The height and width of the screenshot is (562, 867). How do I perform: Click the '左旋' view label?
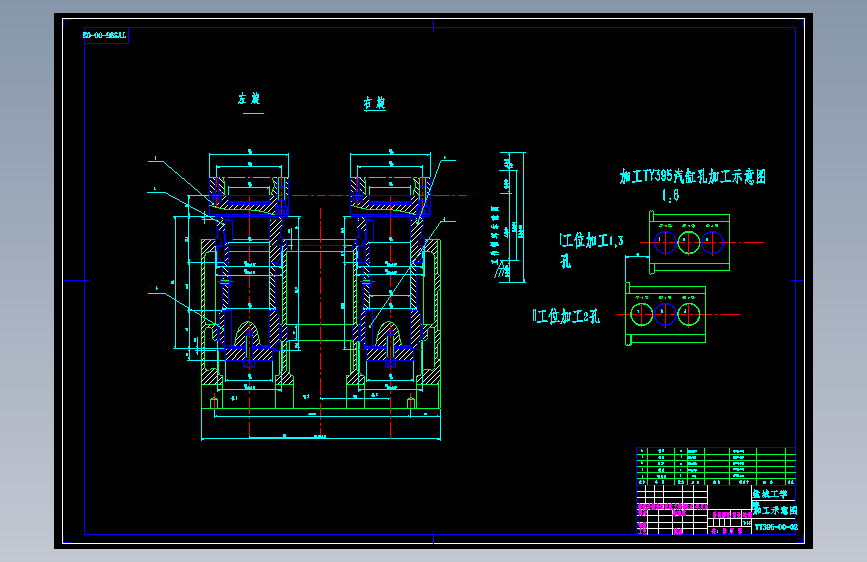click(249, 99)
